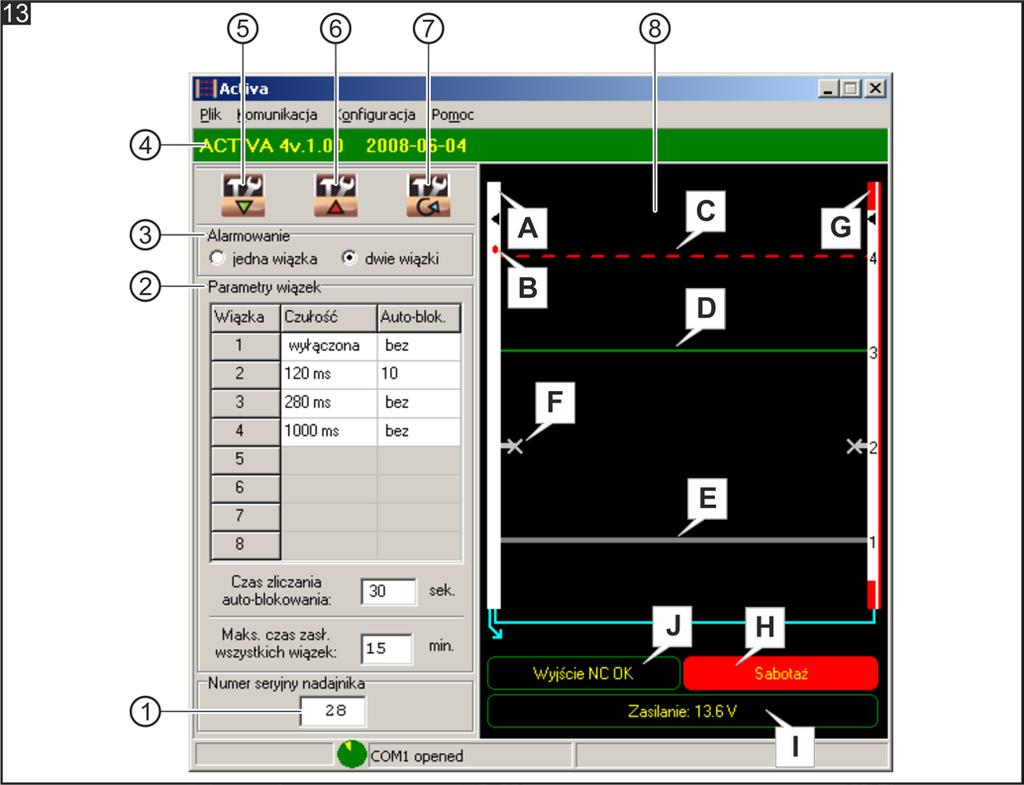Click the 'COM1 opened' status bar text
Image resolution: width=1024 pixels, height=785 pixels.
417,756
